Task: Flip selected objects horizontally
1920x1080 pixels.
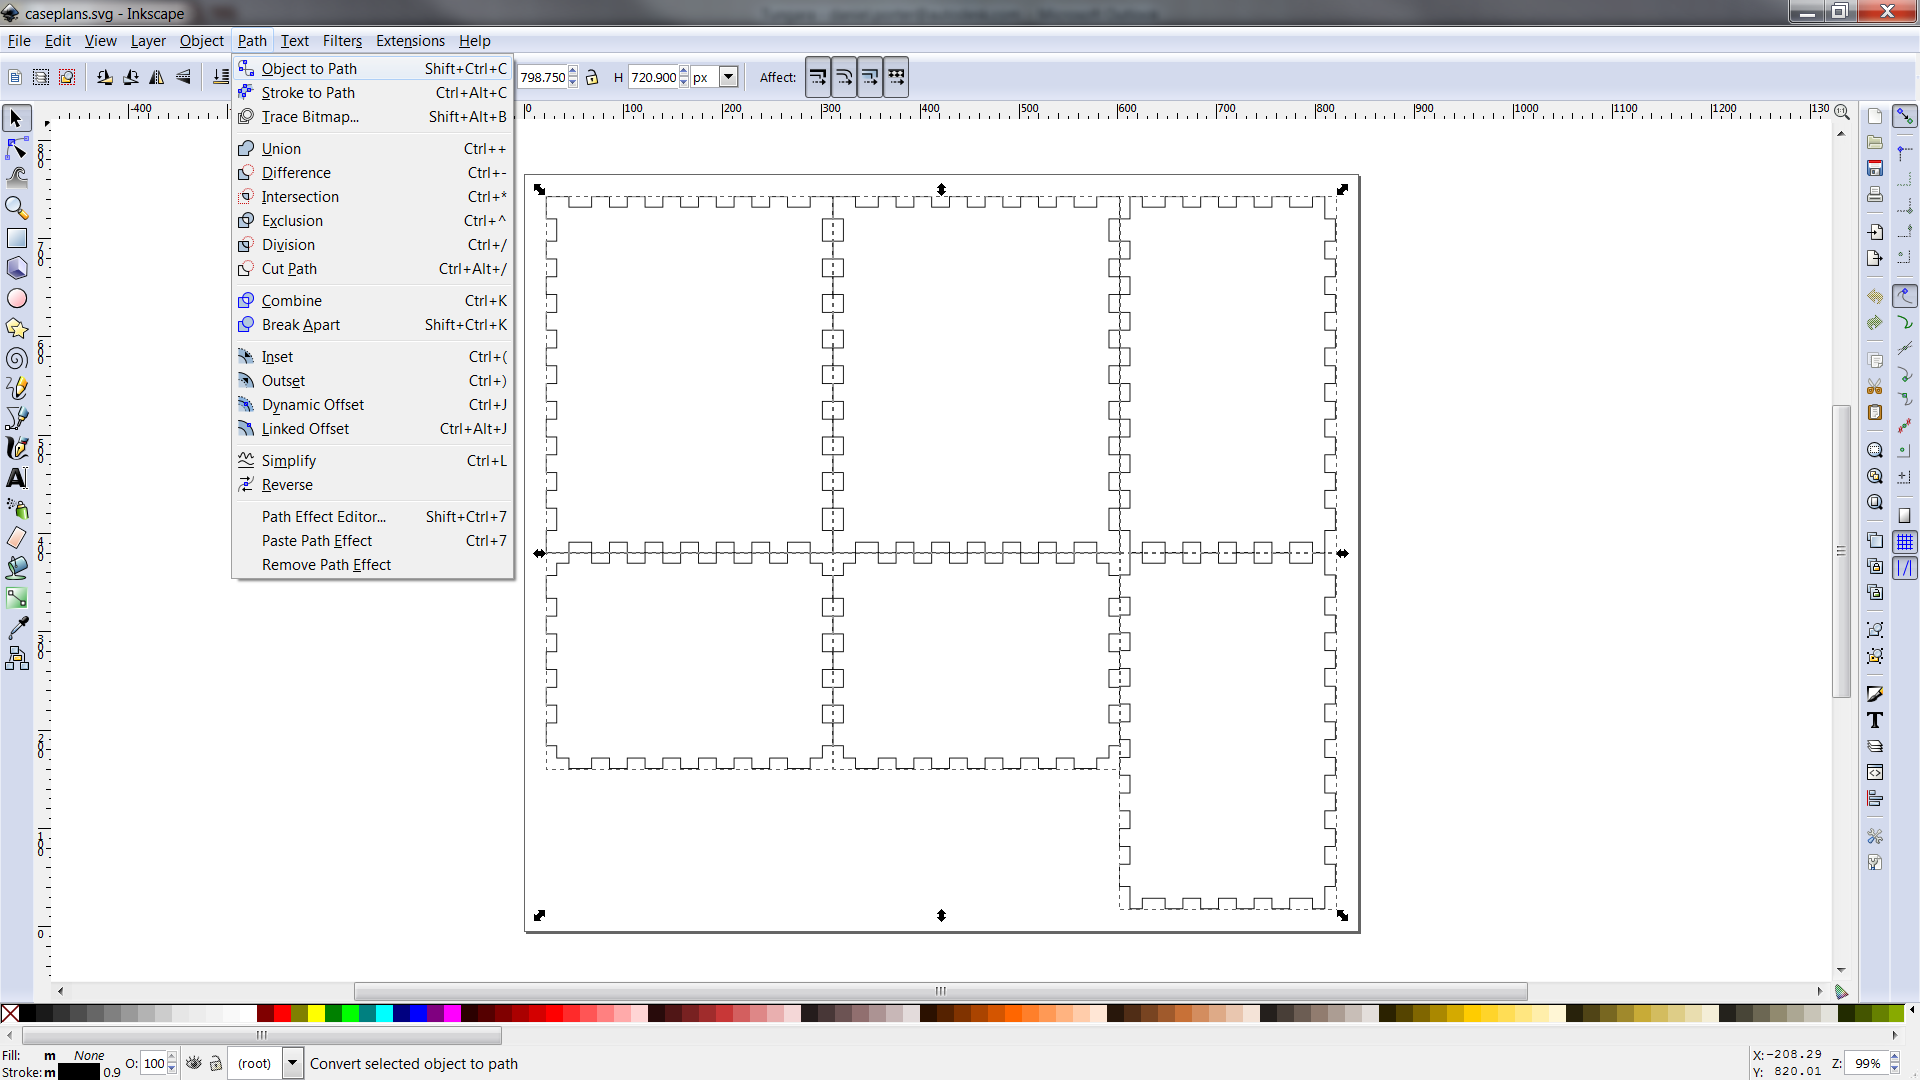Action: (157, 77)
